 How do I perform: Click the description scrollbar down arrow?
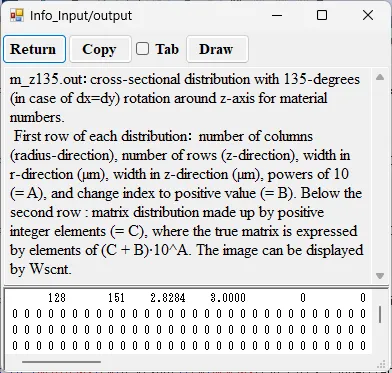coord(380,276)
